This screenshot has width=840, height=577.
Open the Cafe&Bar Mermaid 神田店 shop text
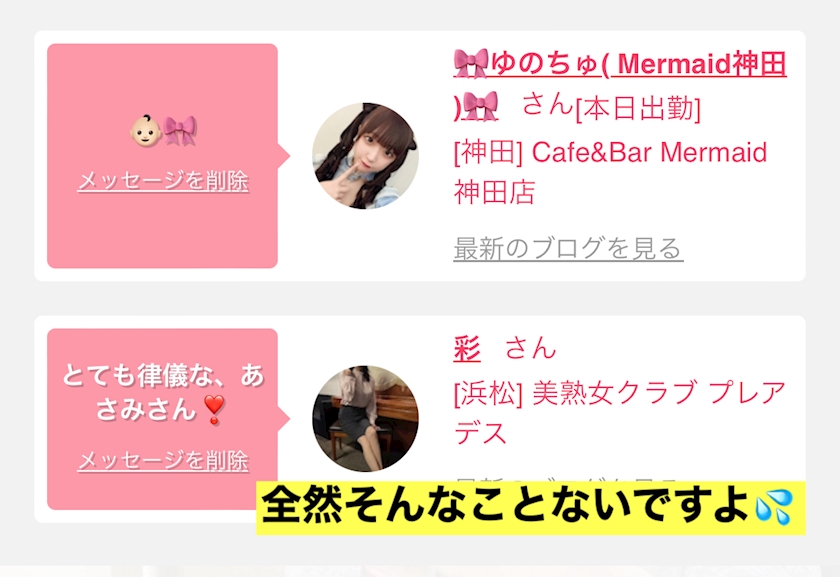click(x=610, y=172)
